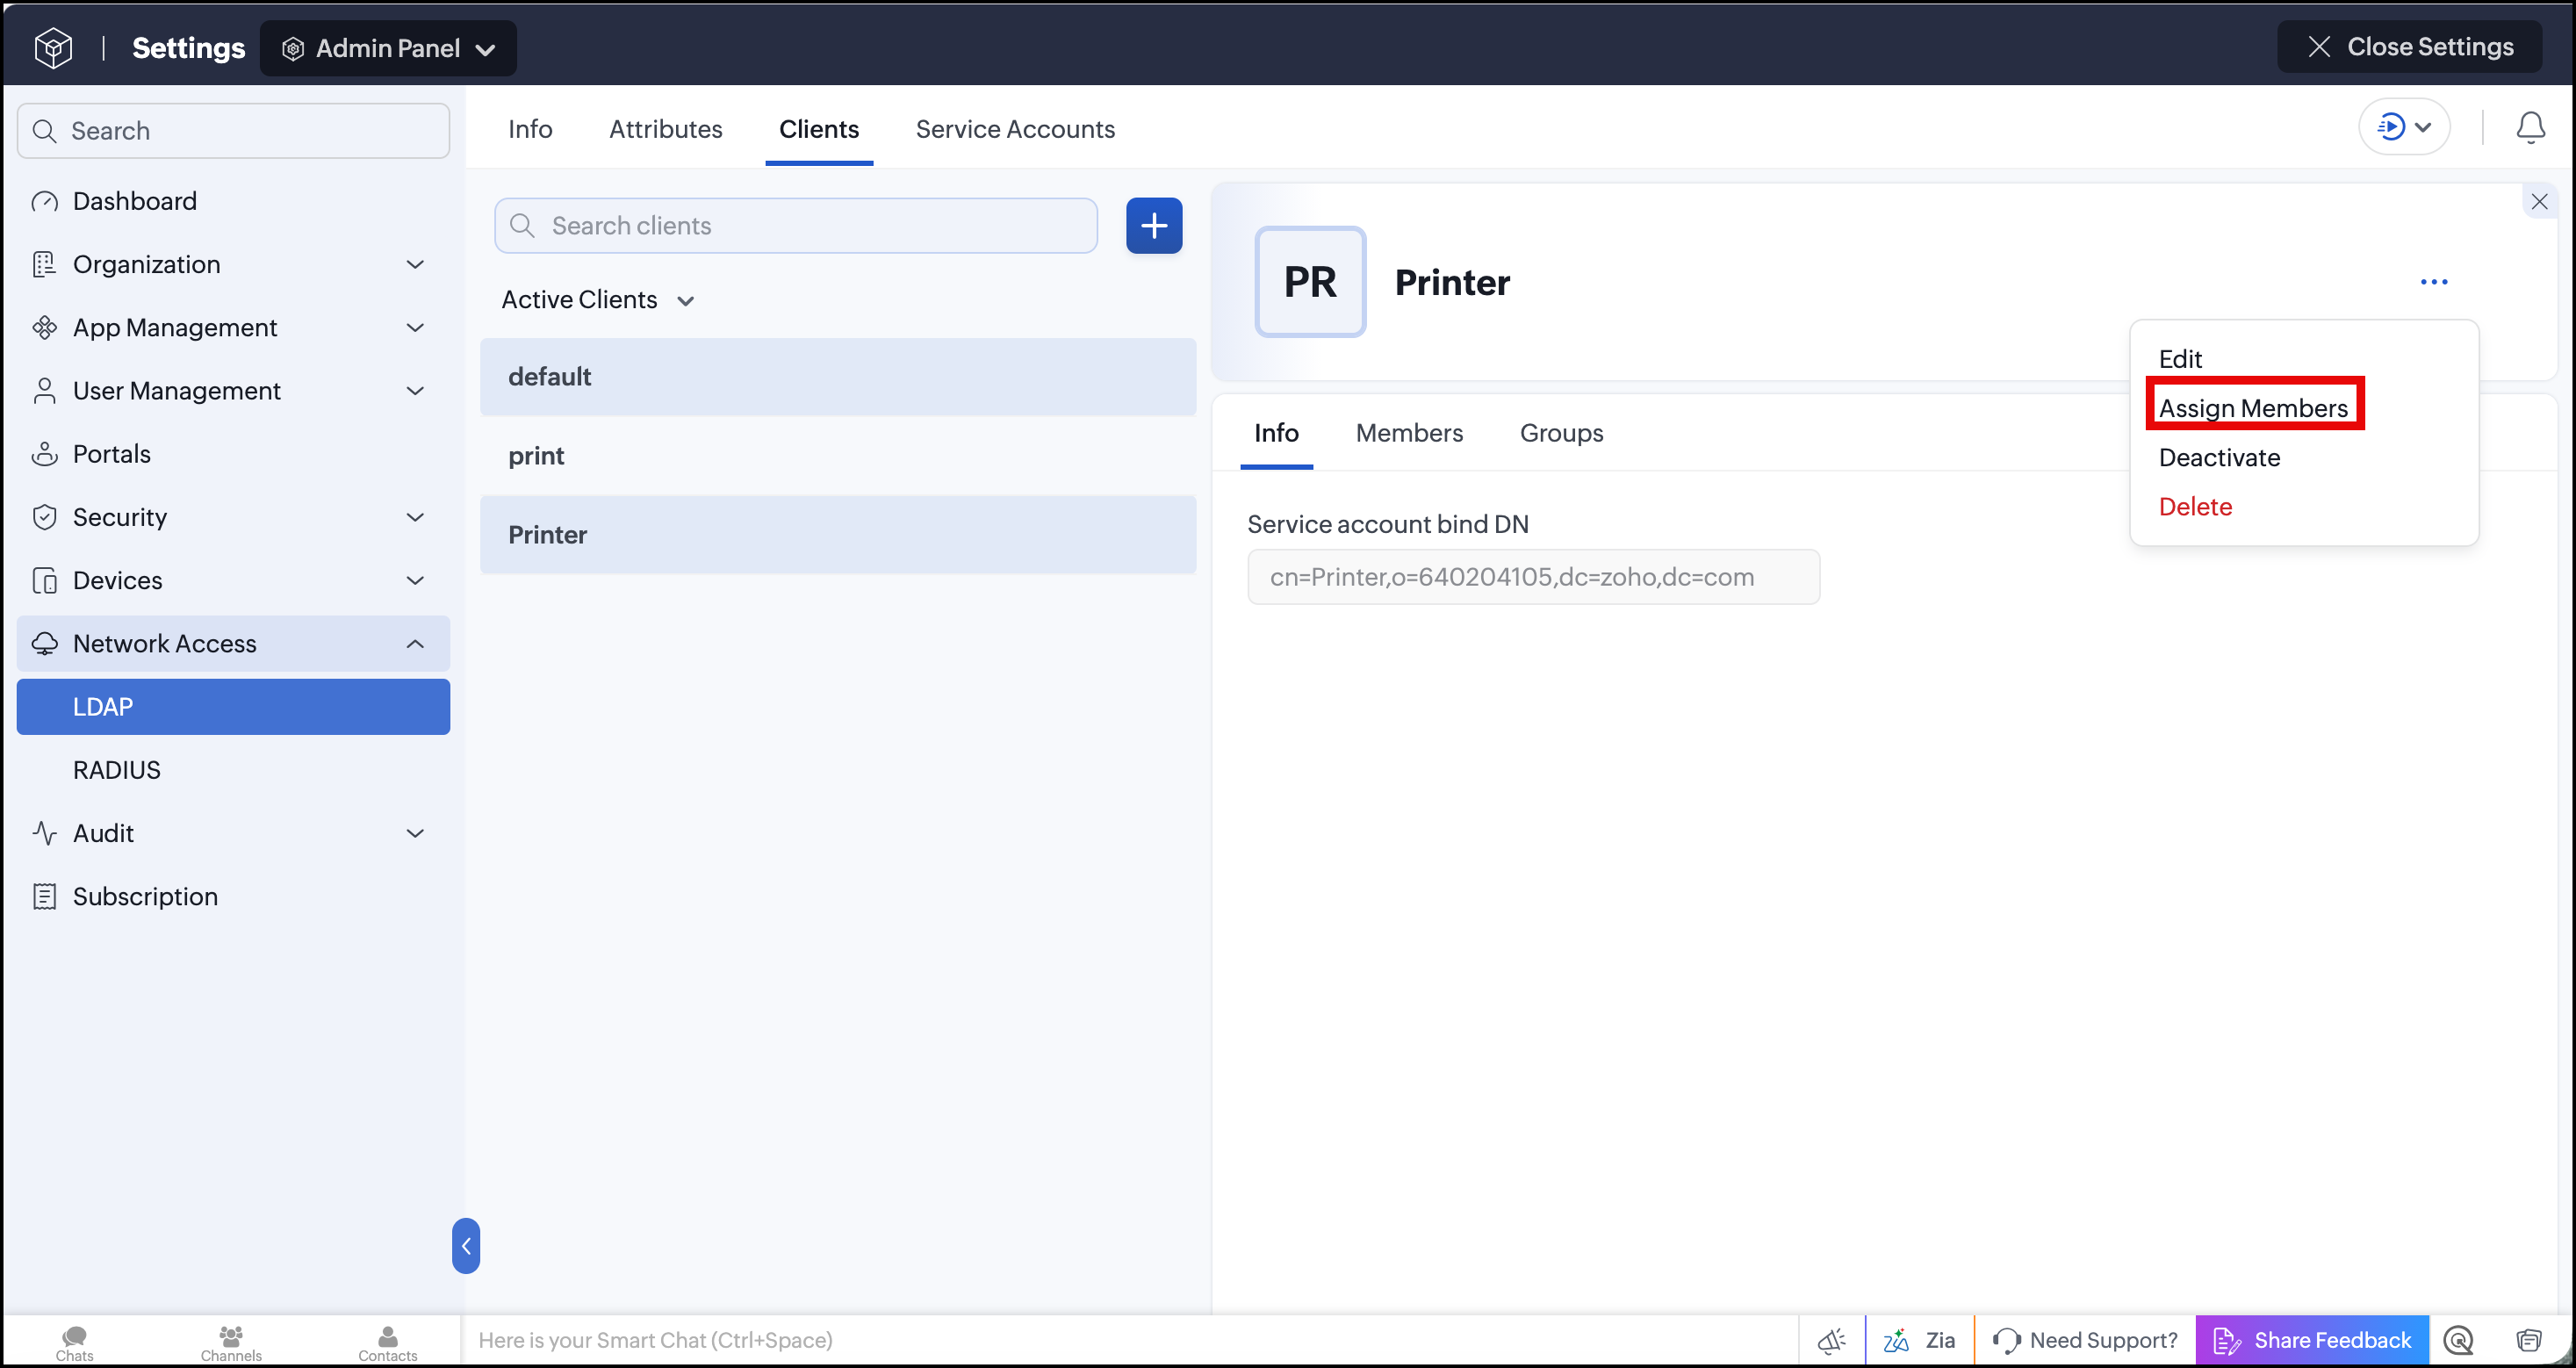Viewport: 2576px width, 1368px height.
Task: Expand the Devices section
Action: [x=234, y=580]
